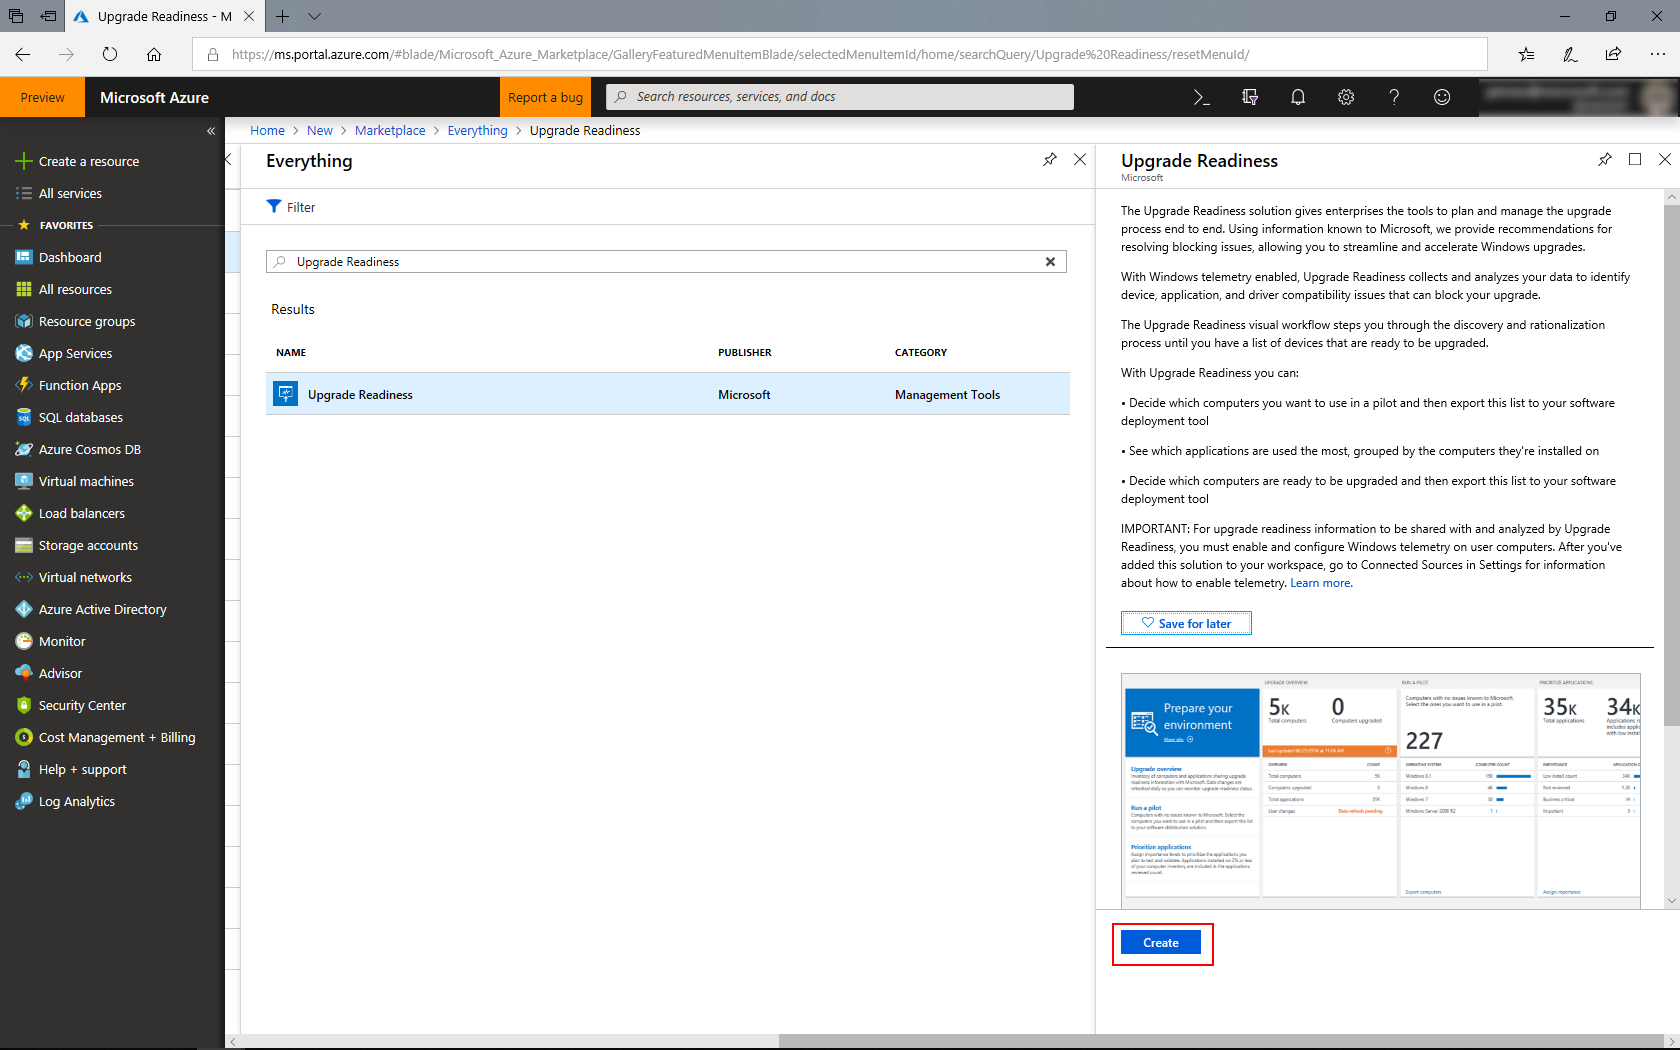
Task: Send feedback with the smiley icon
Action: click(x=1442, y=97)
